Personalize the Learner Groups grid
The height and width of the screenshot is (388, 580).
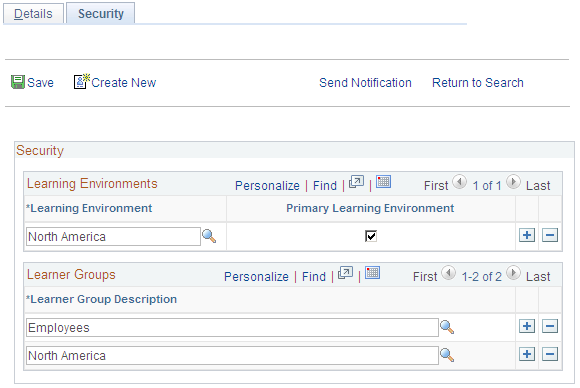tap(256, 276)
